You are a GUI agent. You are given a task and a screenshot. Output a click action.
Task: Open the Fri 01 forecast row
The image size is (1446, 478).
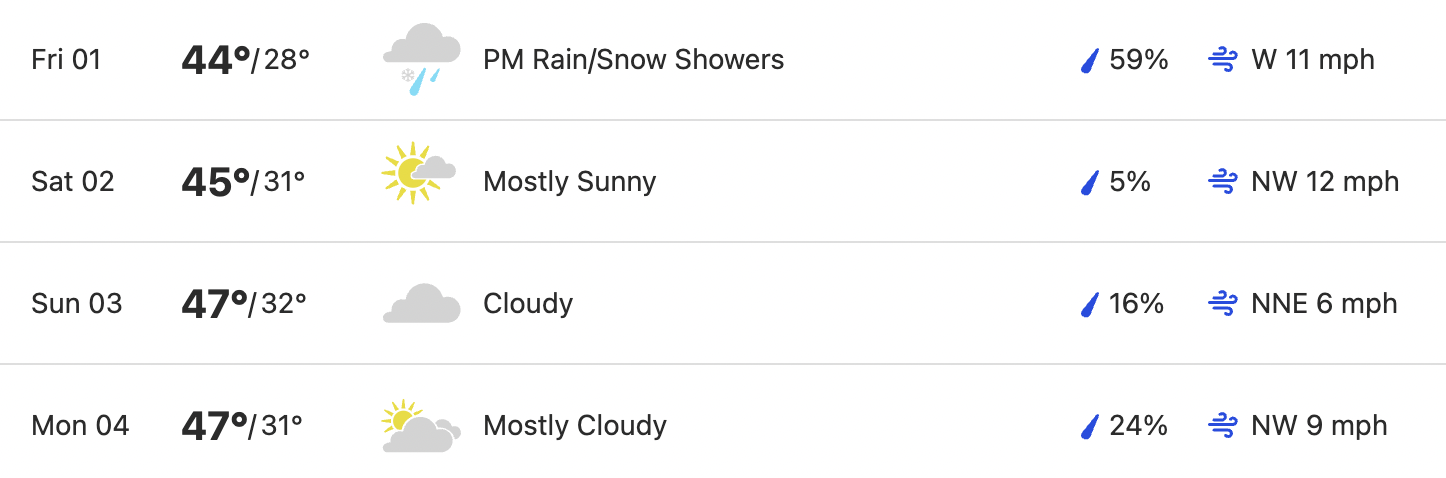723,60
